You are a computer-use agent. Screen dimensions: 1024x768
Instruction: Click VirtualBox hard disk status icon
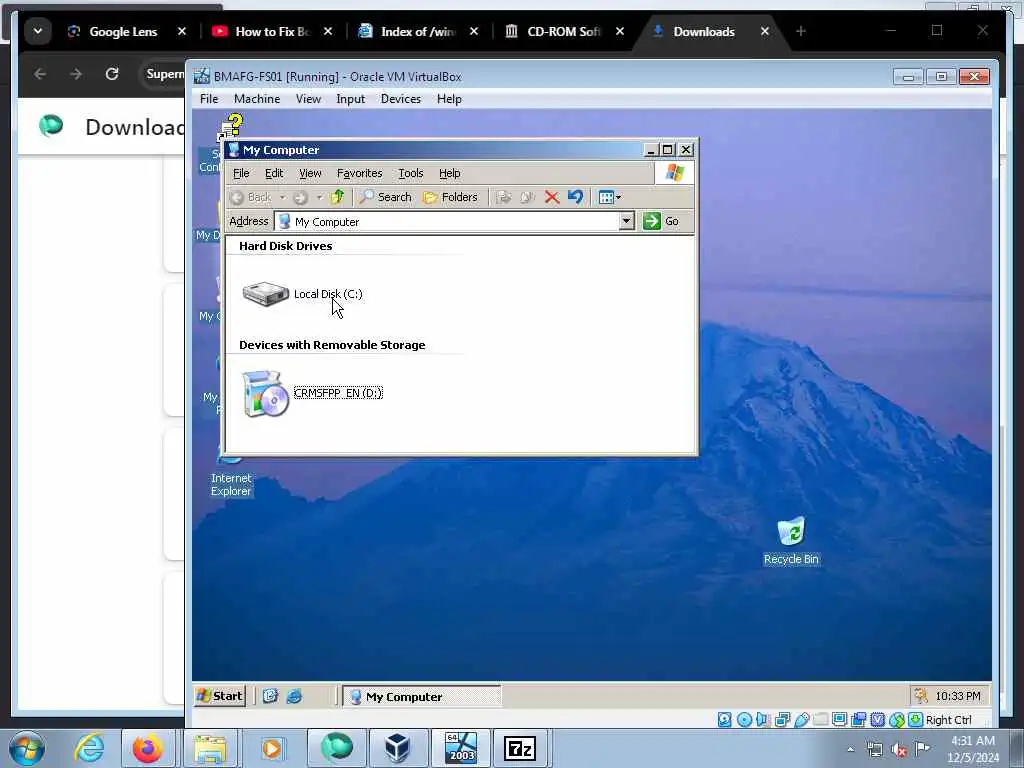point(725,720)
